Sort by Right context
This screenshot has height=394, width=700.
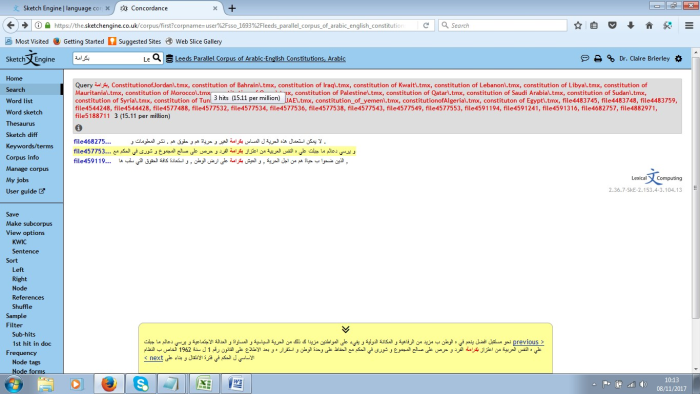click(20, 279)
